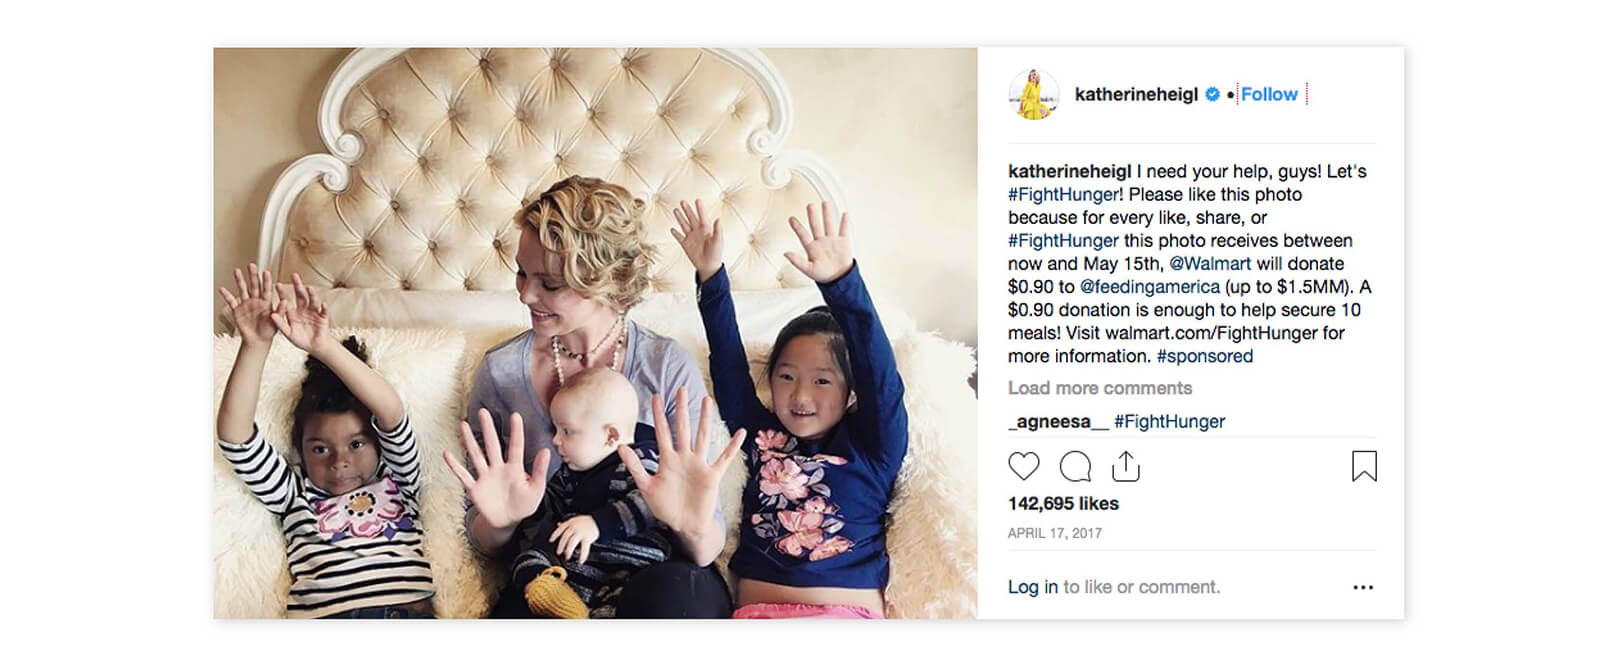Save the post using the bookmark icon
1600x669 pixels.
(x=1364, y=466)
